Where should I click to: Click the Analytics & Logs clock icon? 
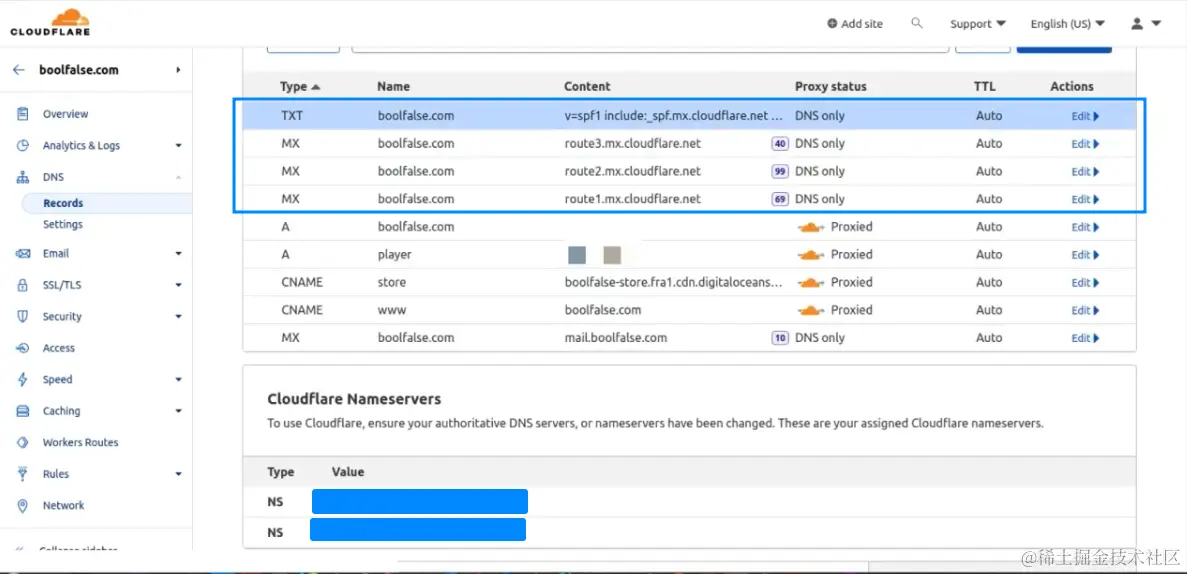[x=23, y=145]
